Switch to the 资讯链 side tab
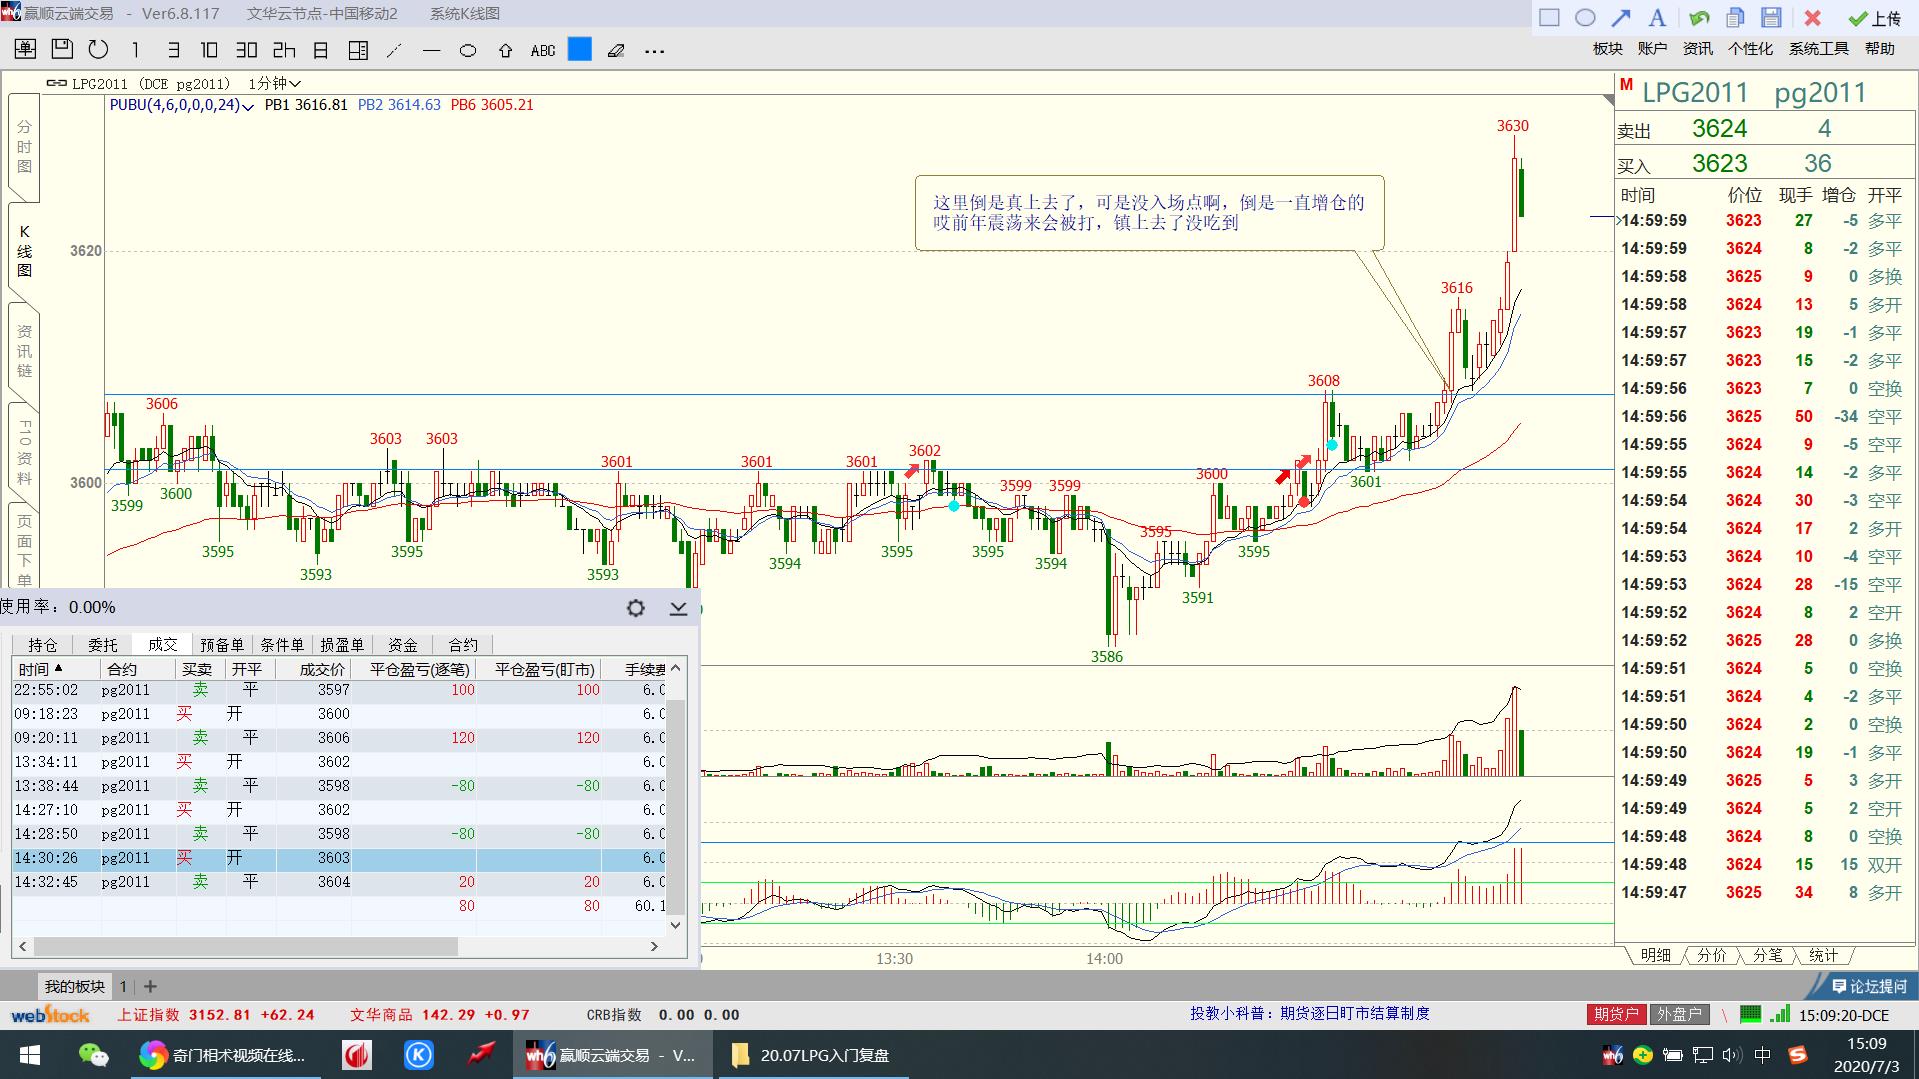 [24, 351]
